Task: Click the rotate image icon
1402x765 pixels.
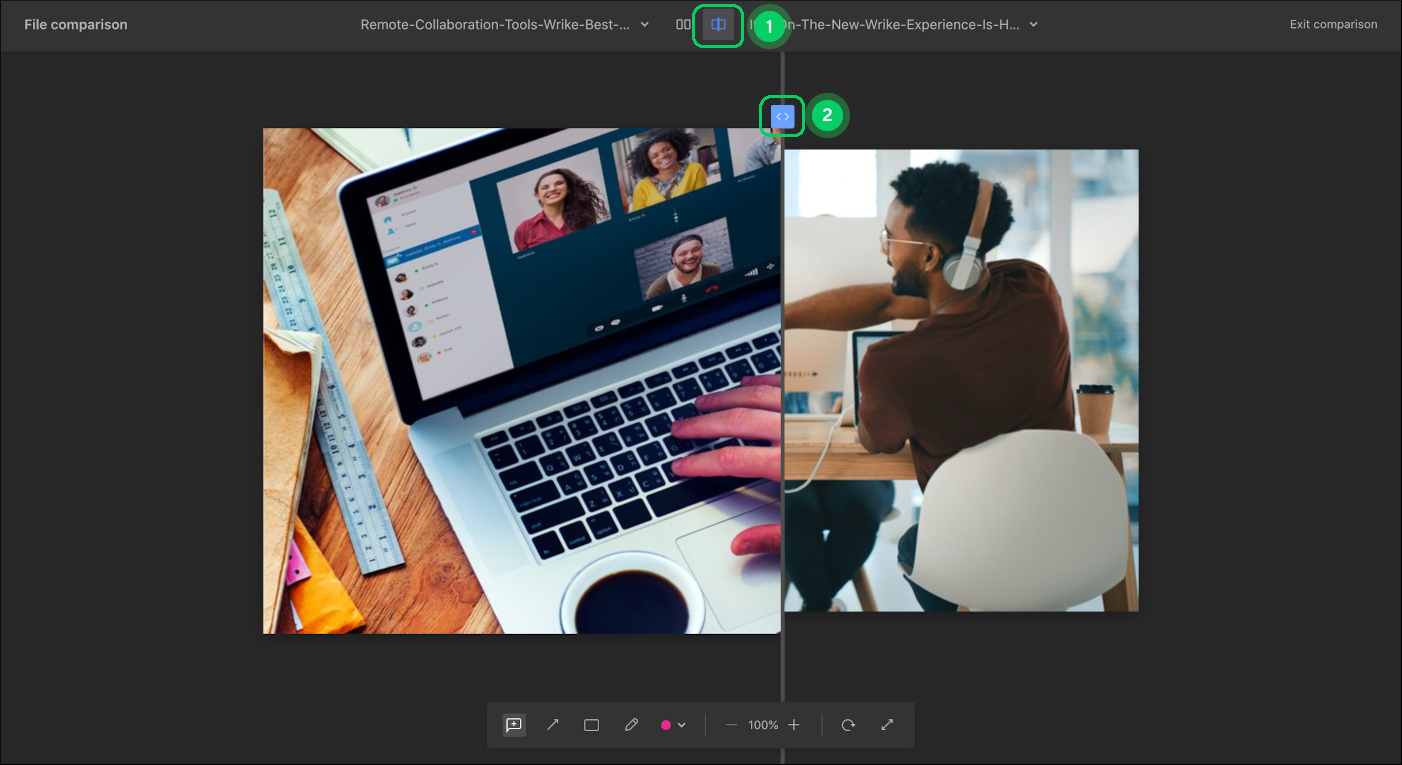Action: coord(848,725)
